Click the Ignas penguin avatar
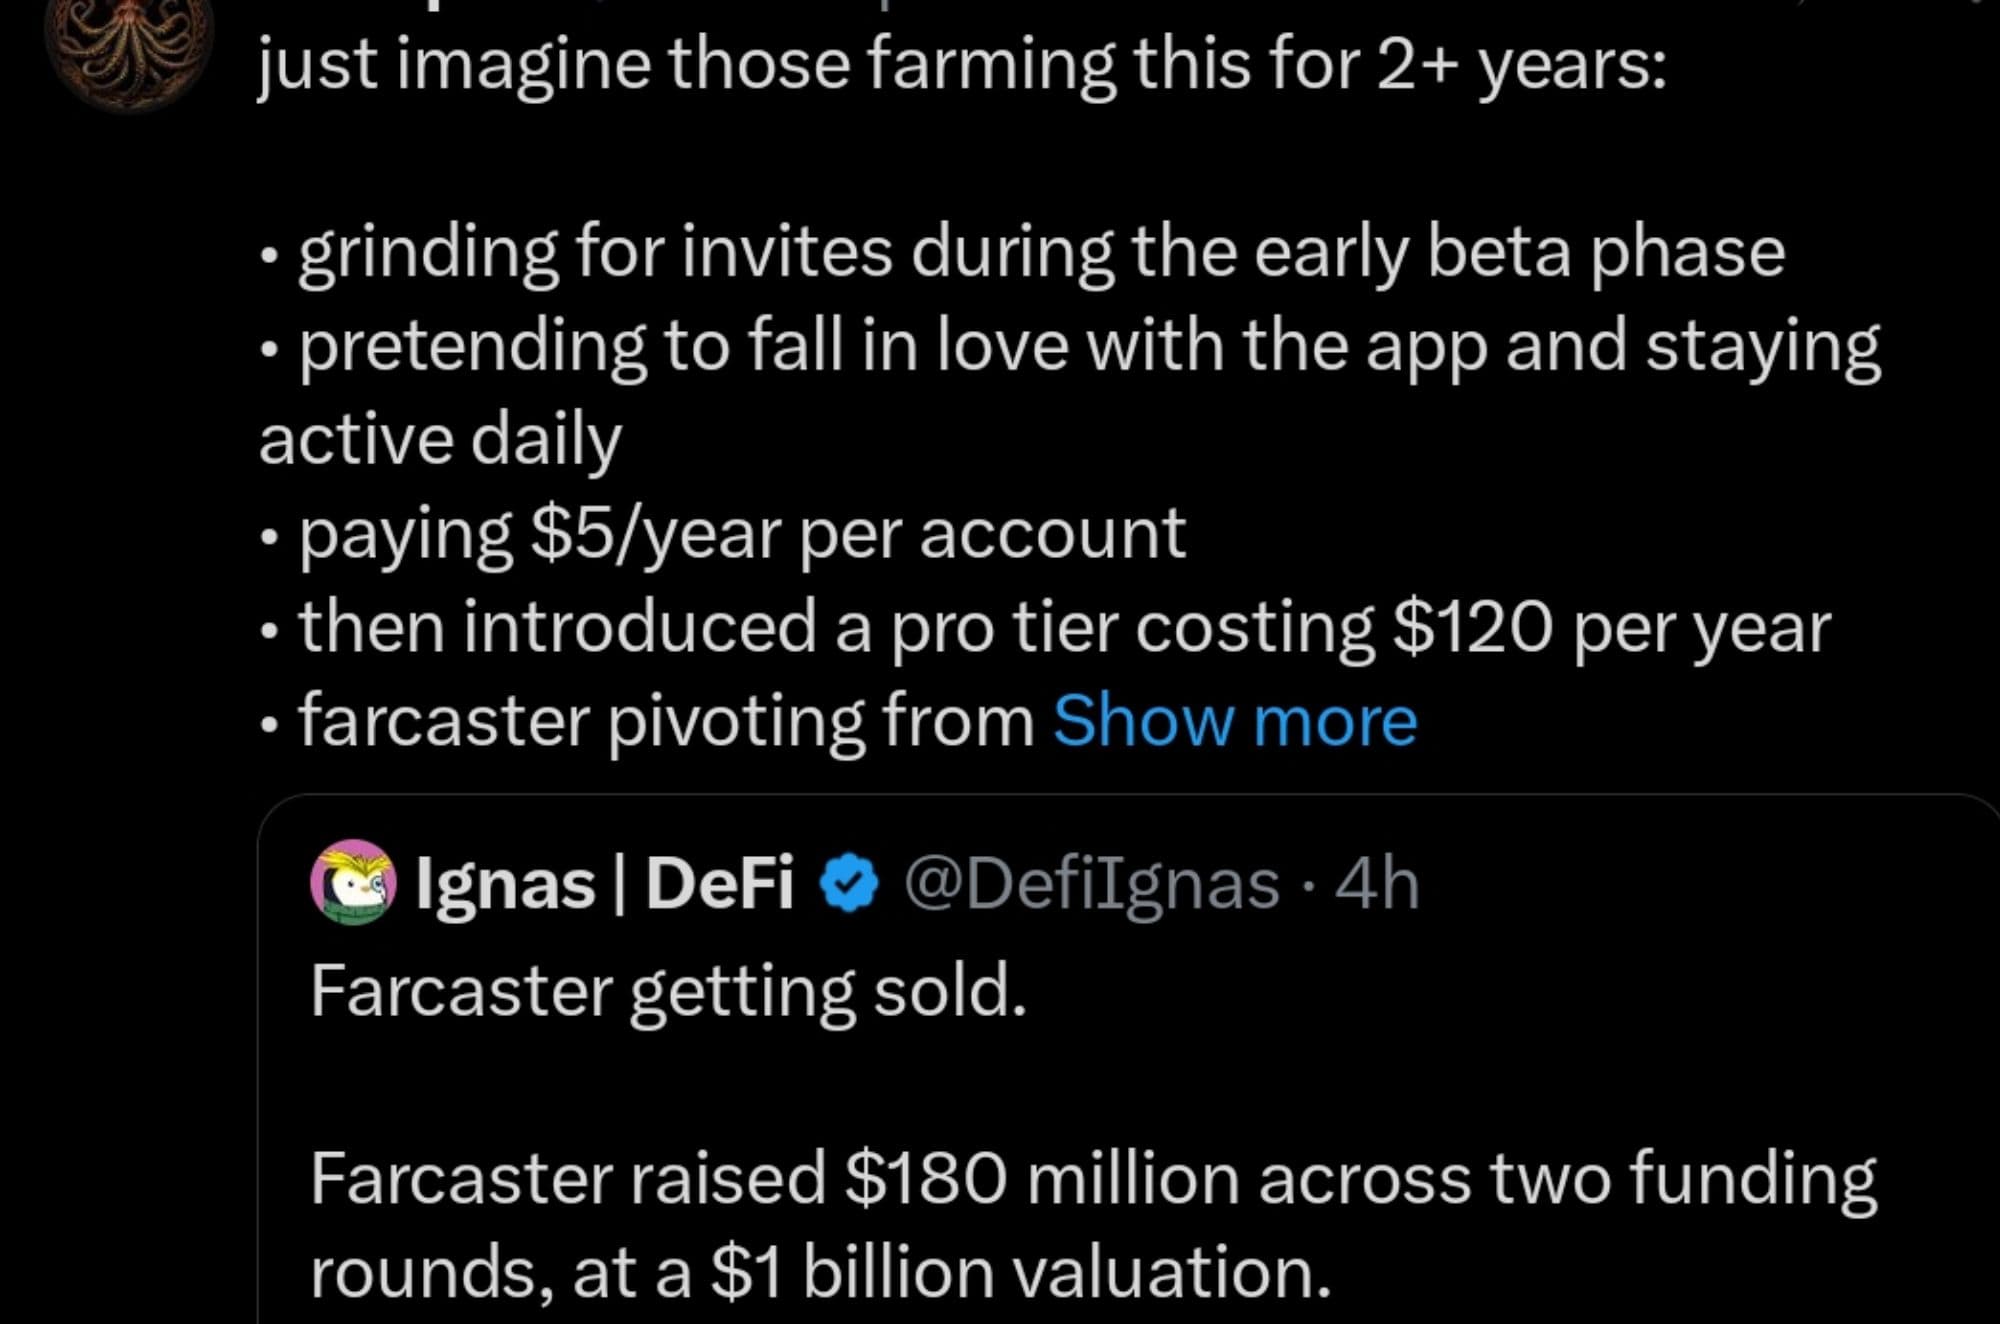Screen dimensions: 2000x1324 pyautogui.click(x=352, y=883)
